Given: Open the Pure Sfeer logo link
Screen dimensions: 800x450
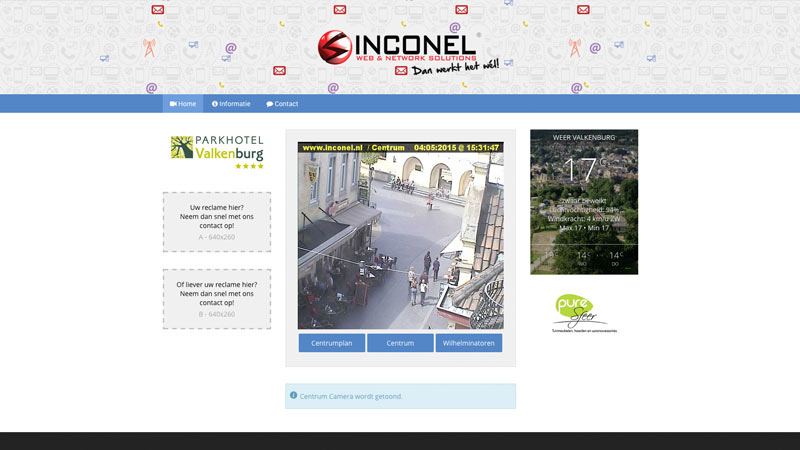Looking at the screenshot, I should coord(584,313).
